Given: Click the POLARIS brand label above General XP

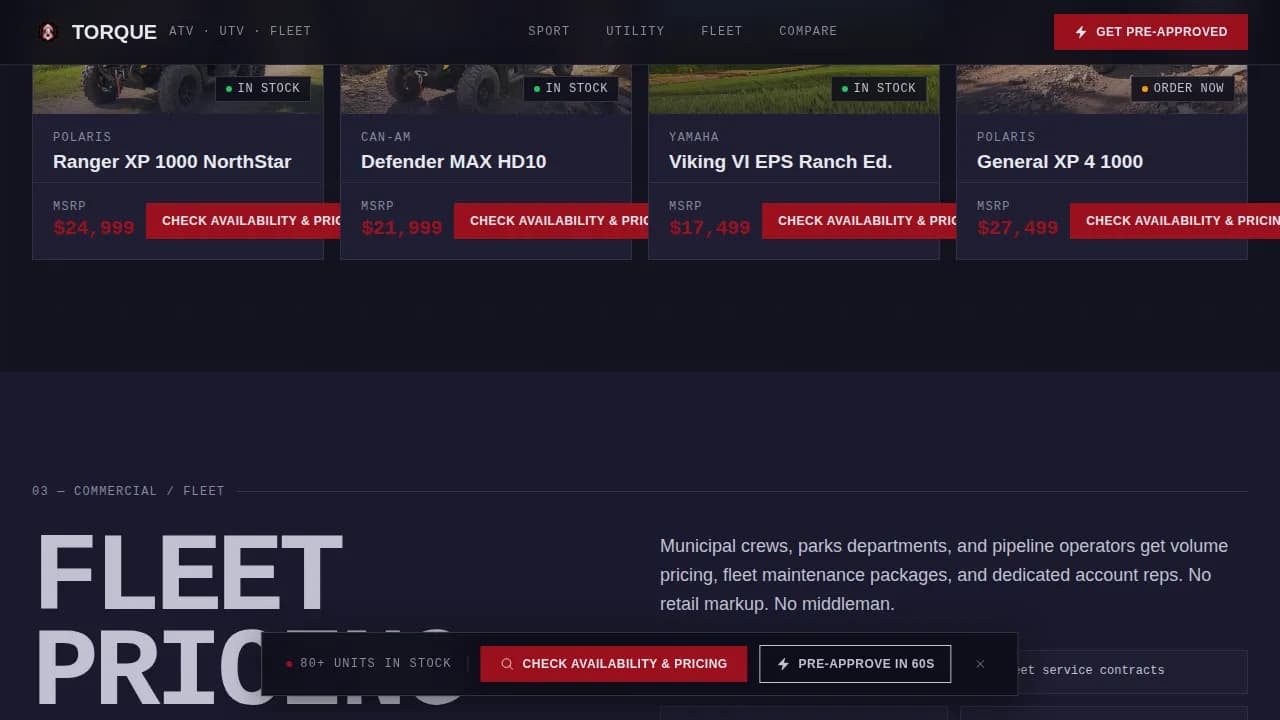Looking at the screenshot, I should point(1006,137).
